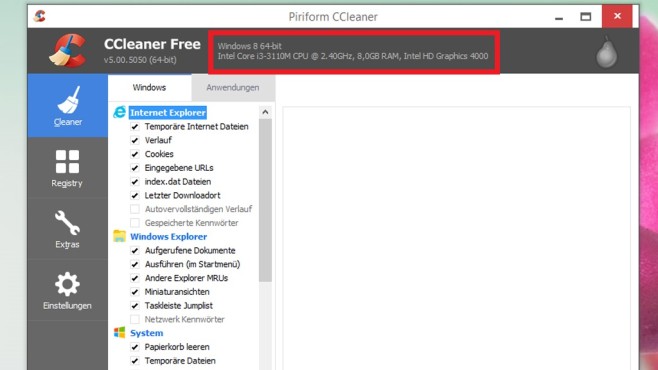Uncheck index.dat Dateien checkbox
The height and width of the screenshot is (370, 658).
pyautogui.click(x=135, y=182)
